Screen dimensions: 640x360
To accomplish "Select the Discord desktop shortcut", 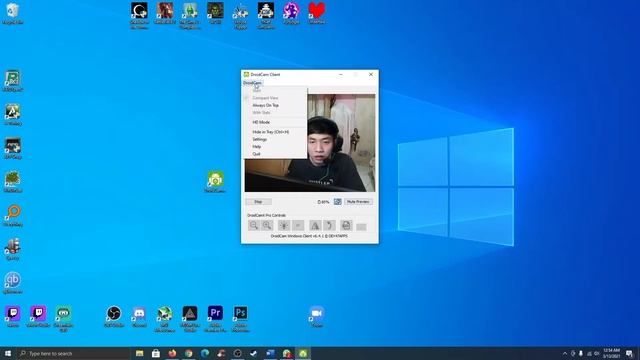I will click(x=139, y=317).
